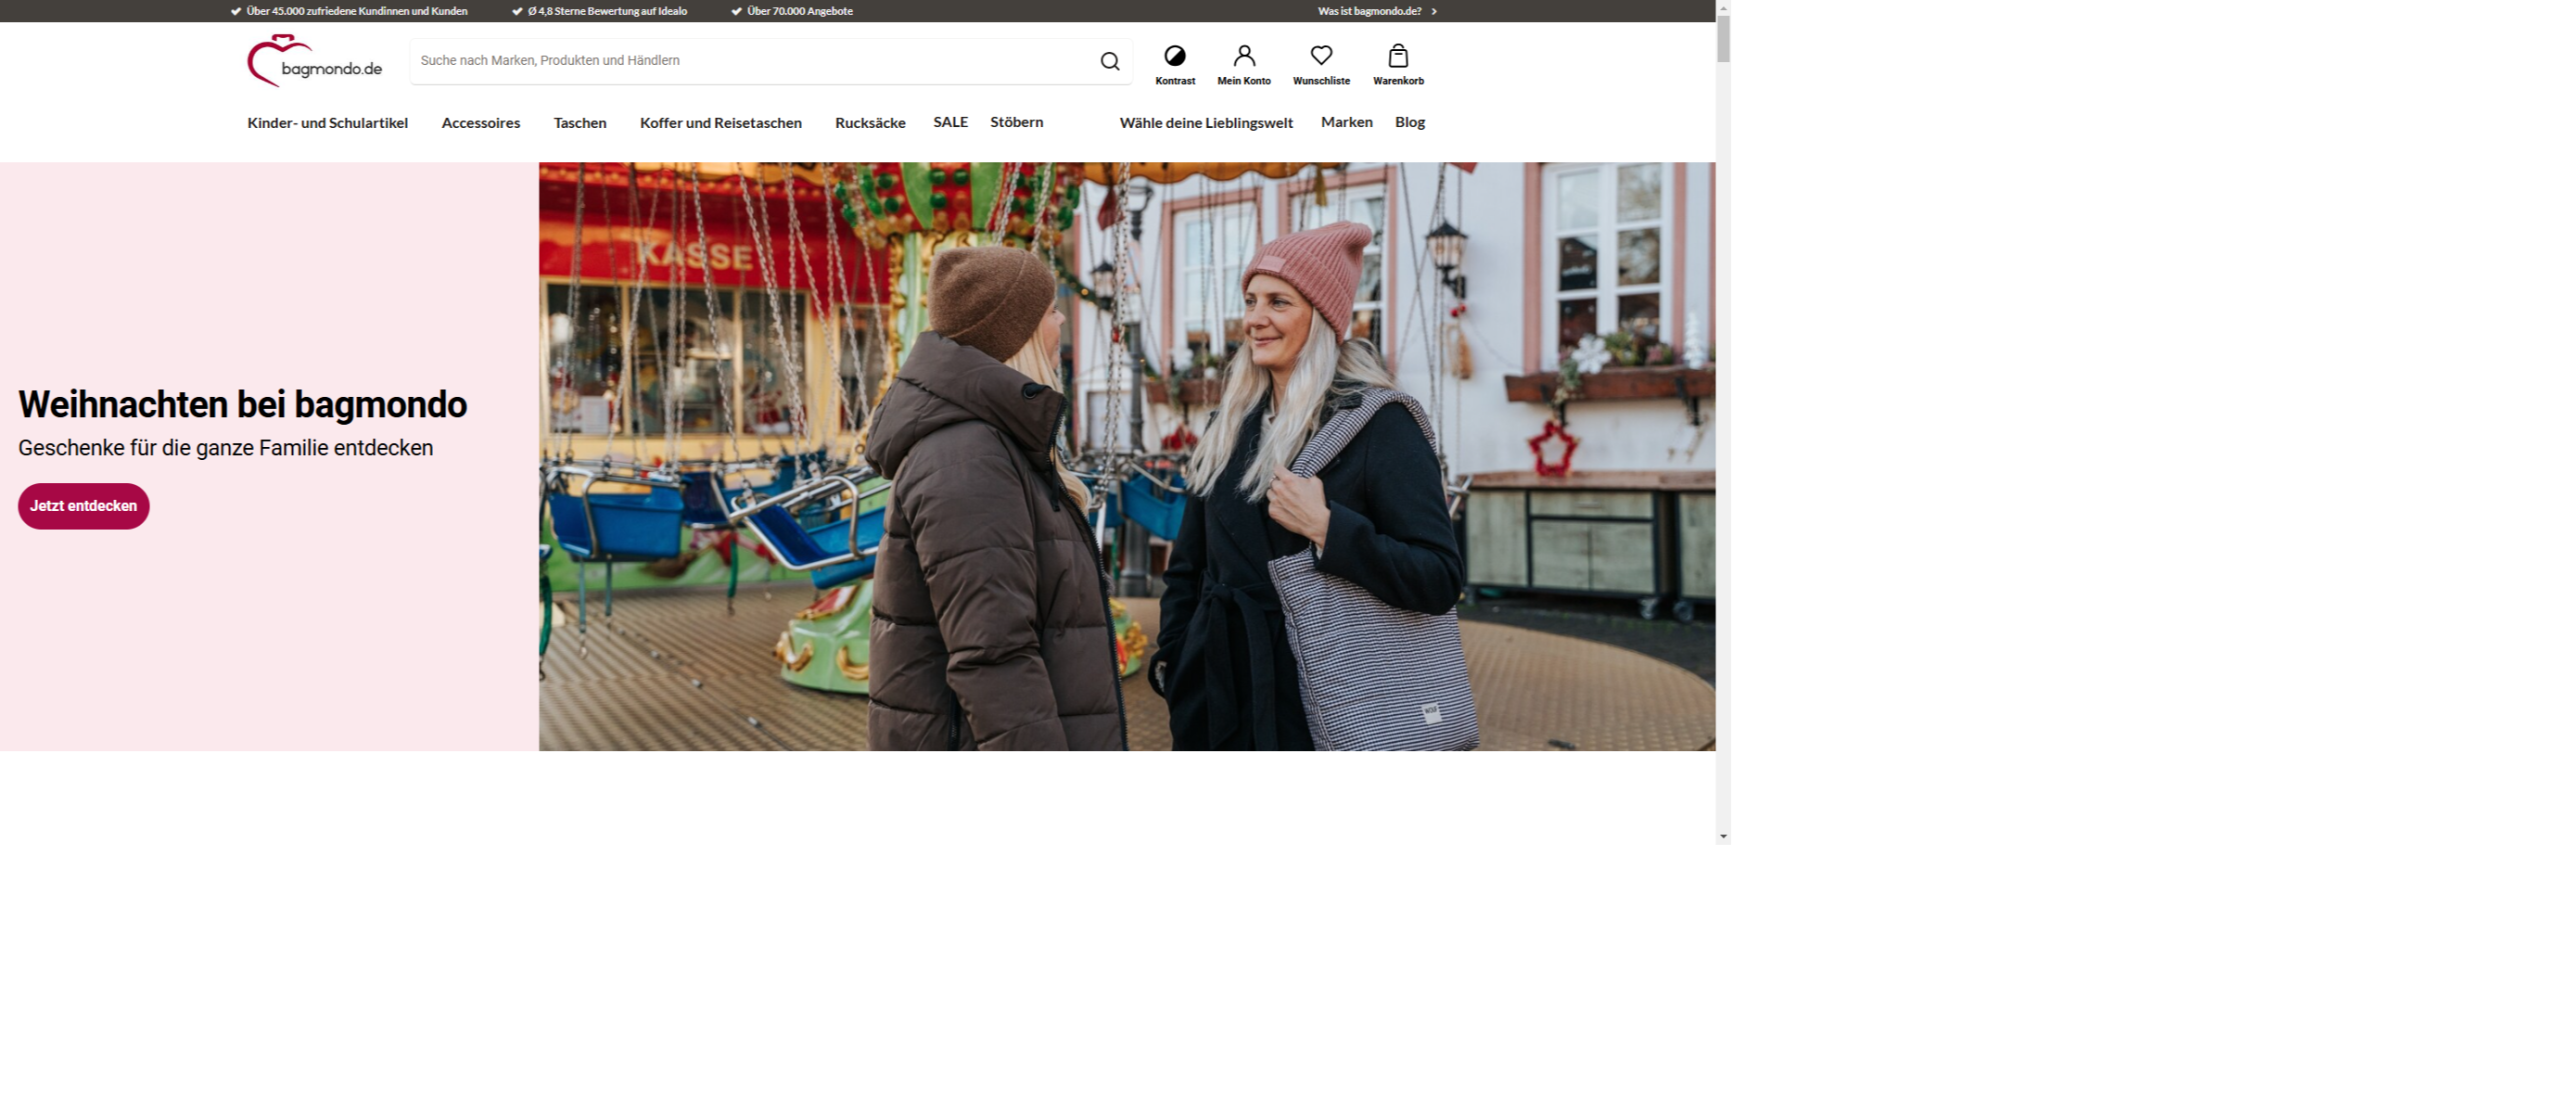Image resolution: width=2560 pixels, height=1111 pixels.
Task: Click the checkmark beside 'Über 70.000 Angebote'
Action: [x=736, y=11]
